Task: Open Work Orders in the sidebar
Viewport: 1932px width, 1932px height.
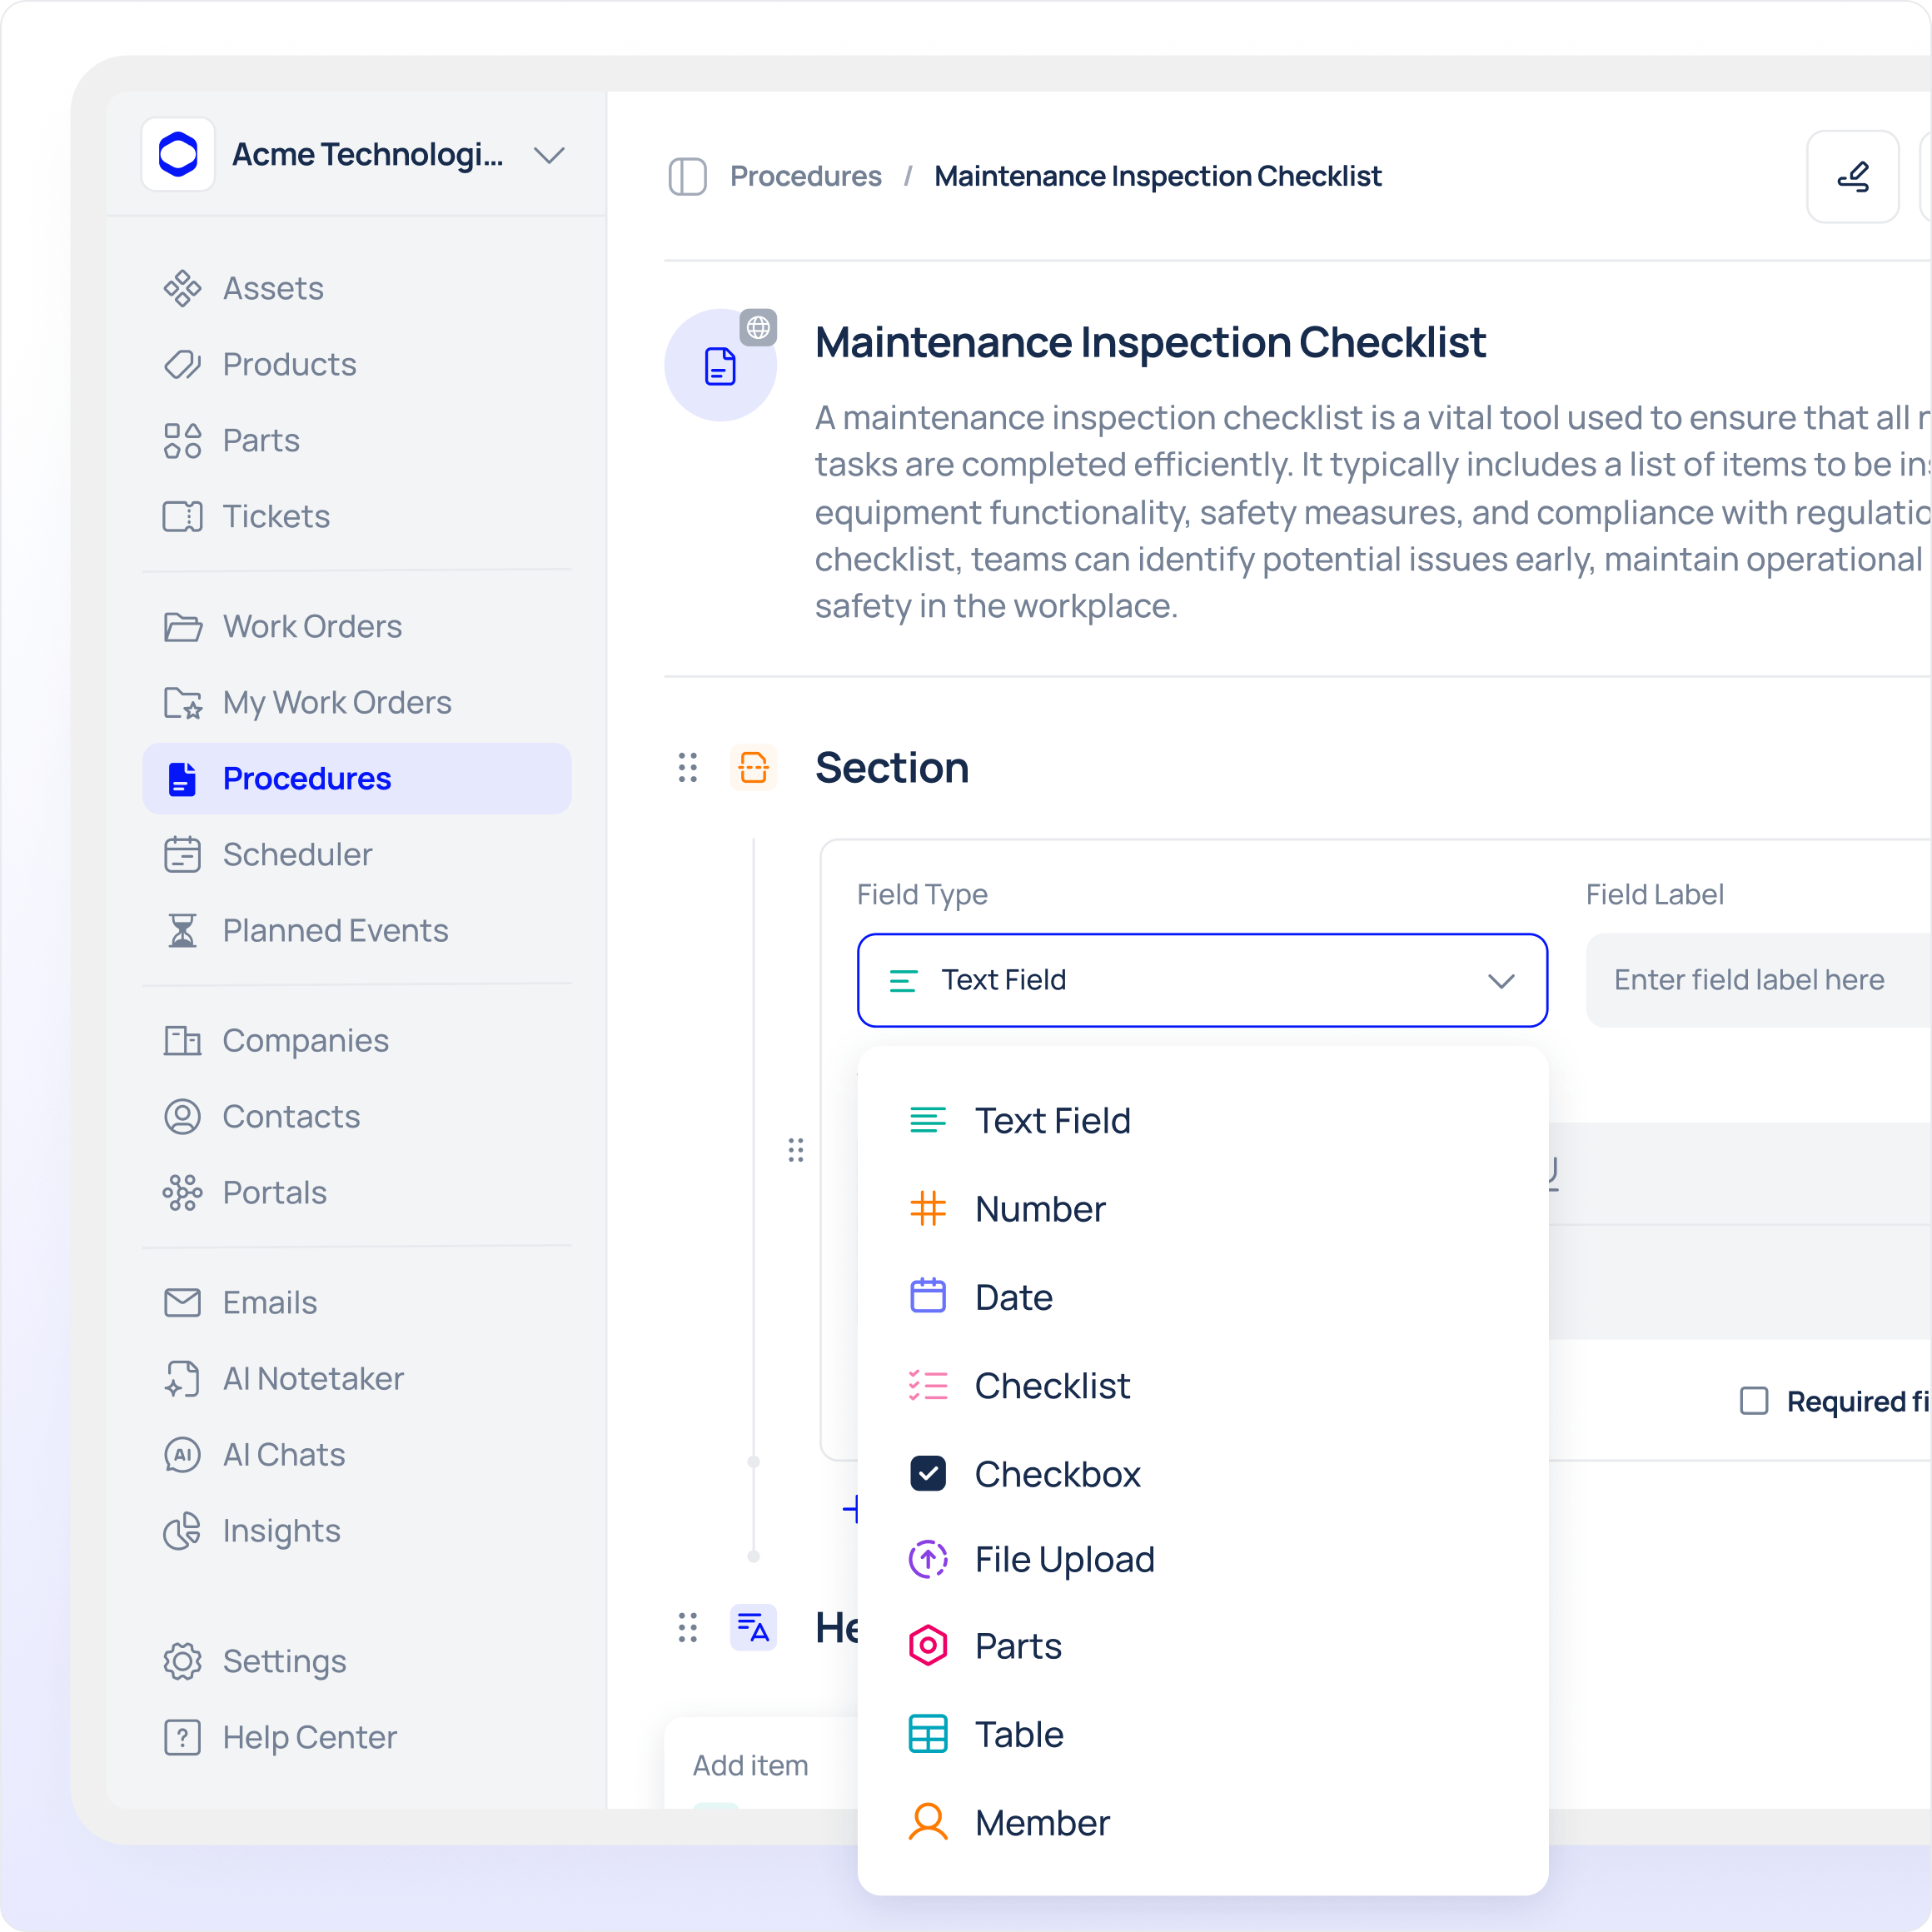Action: point(311,627)
